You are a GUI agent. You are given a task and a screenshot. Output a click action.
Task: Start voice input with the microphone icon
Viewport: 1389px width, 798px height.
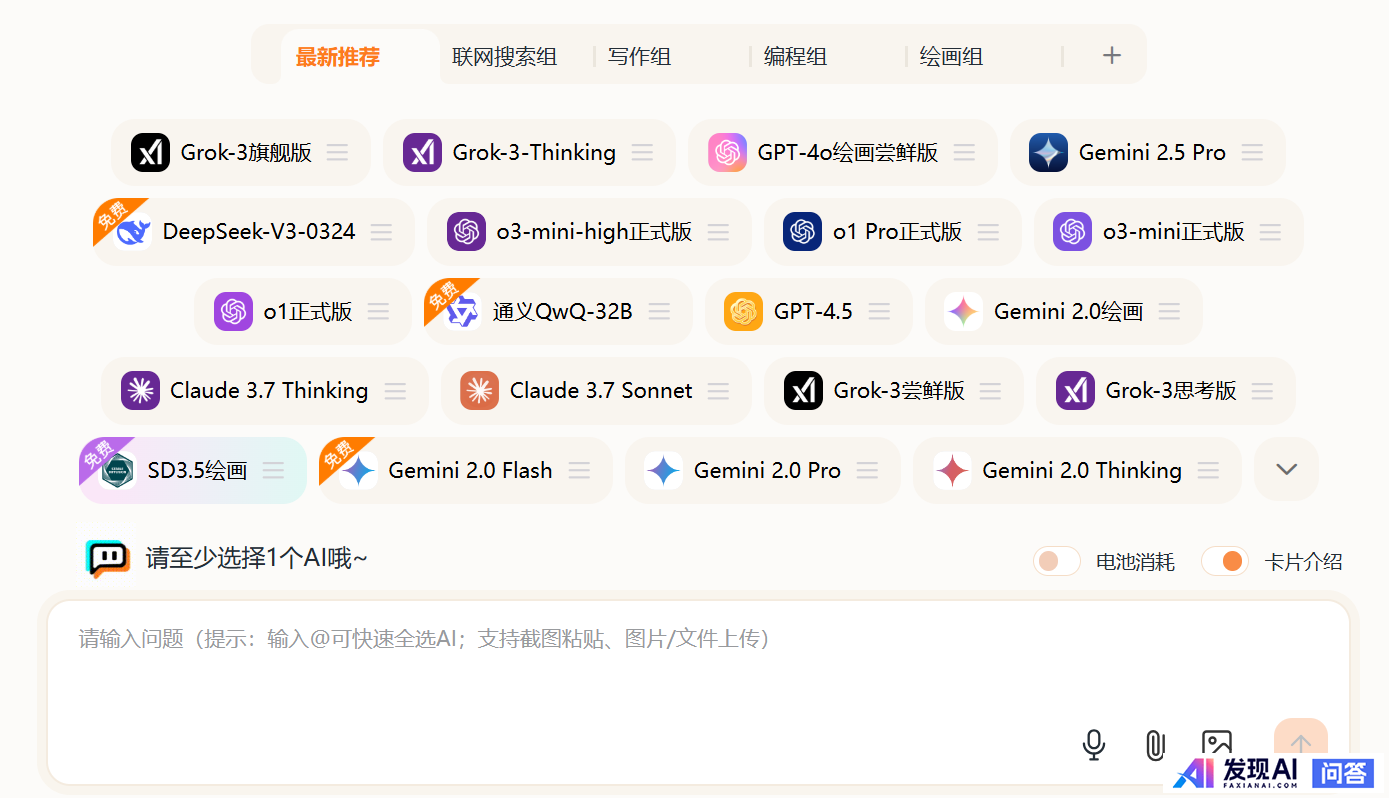click(x=1094, y=745)
